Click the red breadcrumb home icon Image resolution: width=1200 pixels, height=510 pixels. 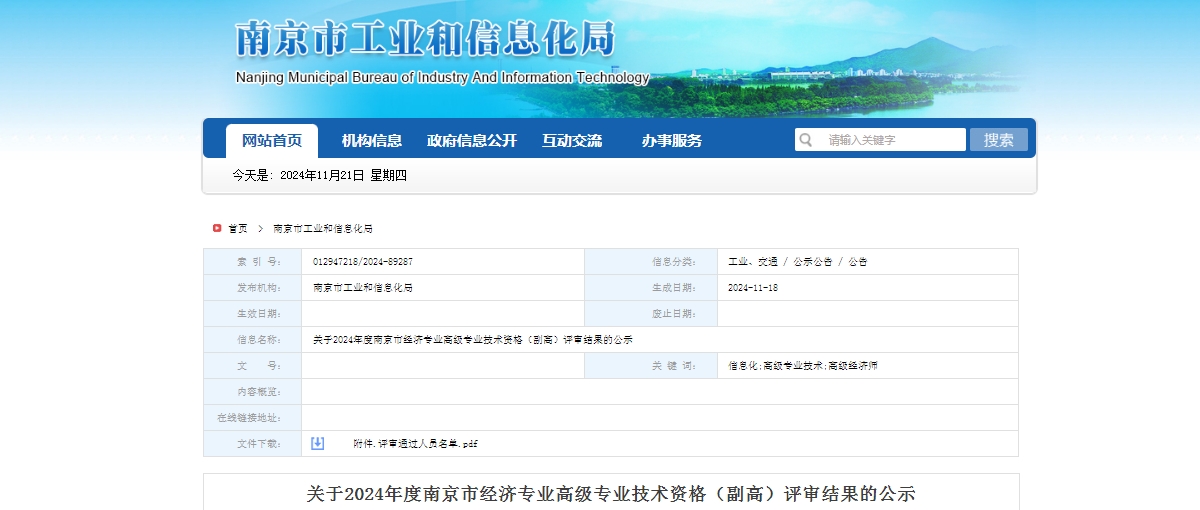[x=217, y=228]
